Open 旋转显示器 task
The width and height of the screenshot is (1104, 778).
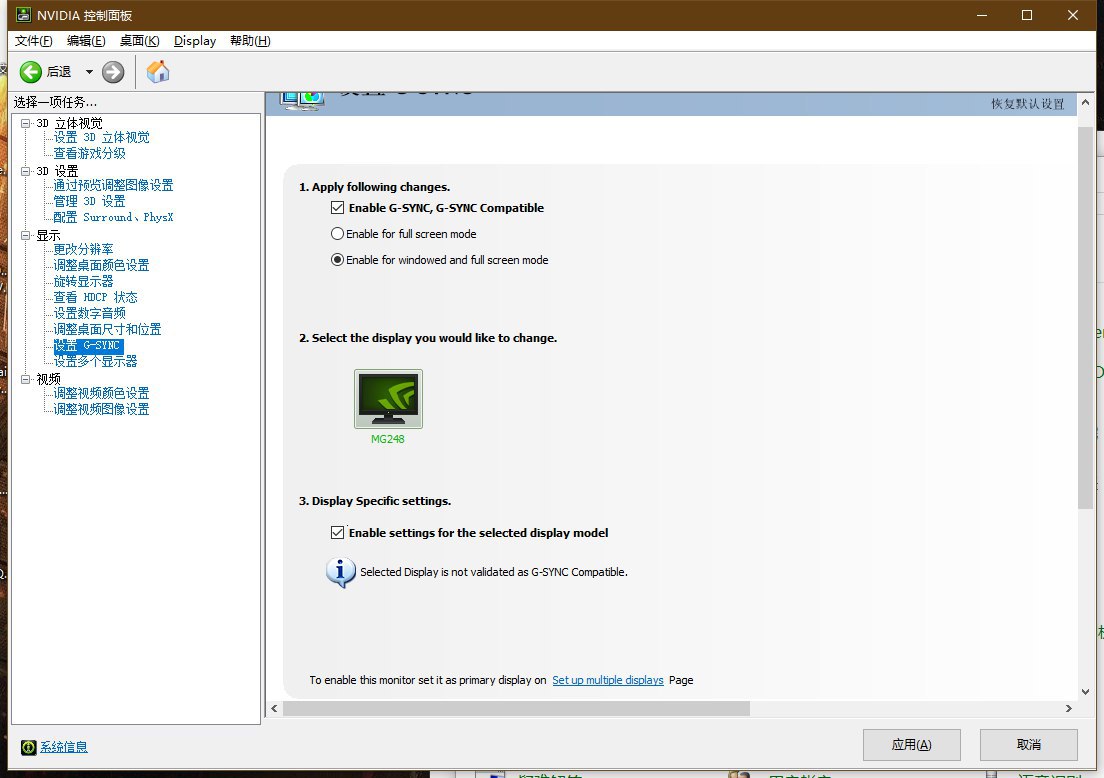pos(83,282)
